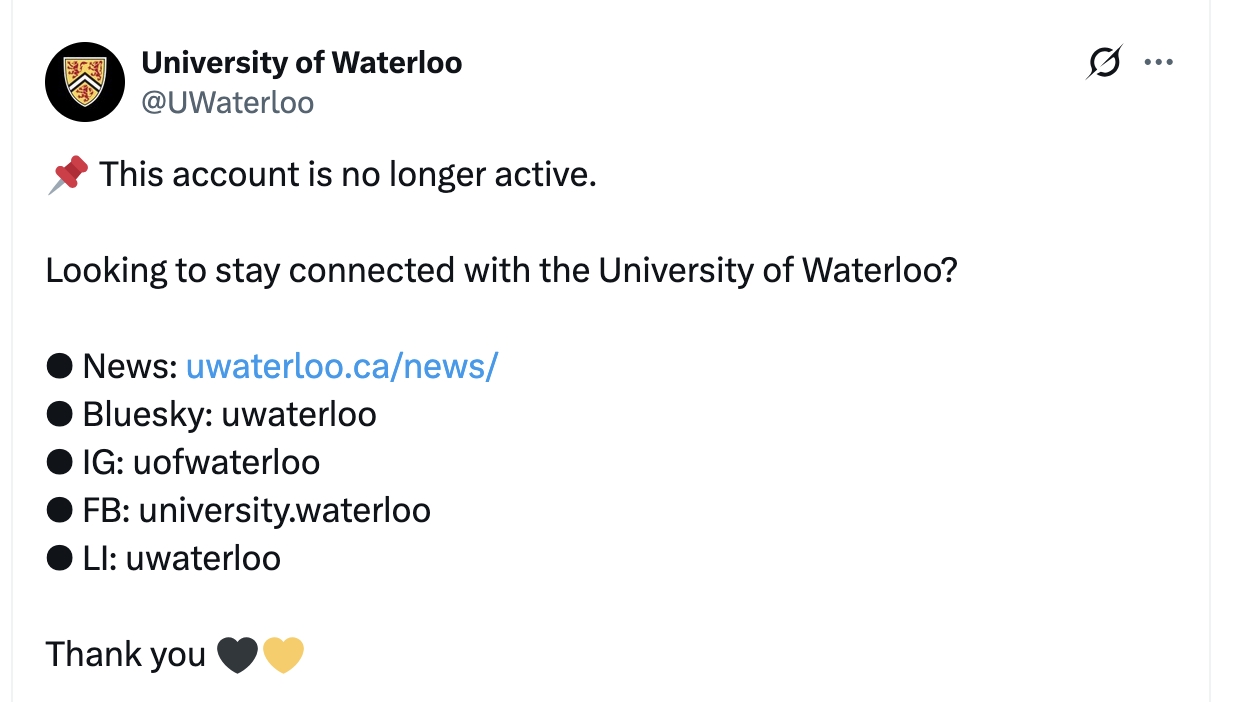The image size is (1250, 702).
Task: Open the three-dot more options menu
Action: coord(1158,63)
